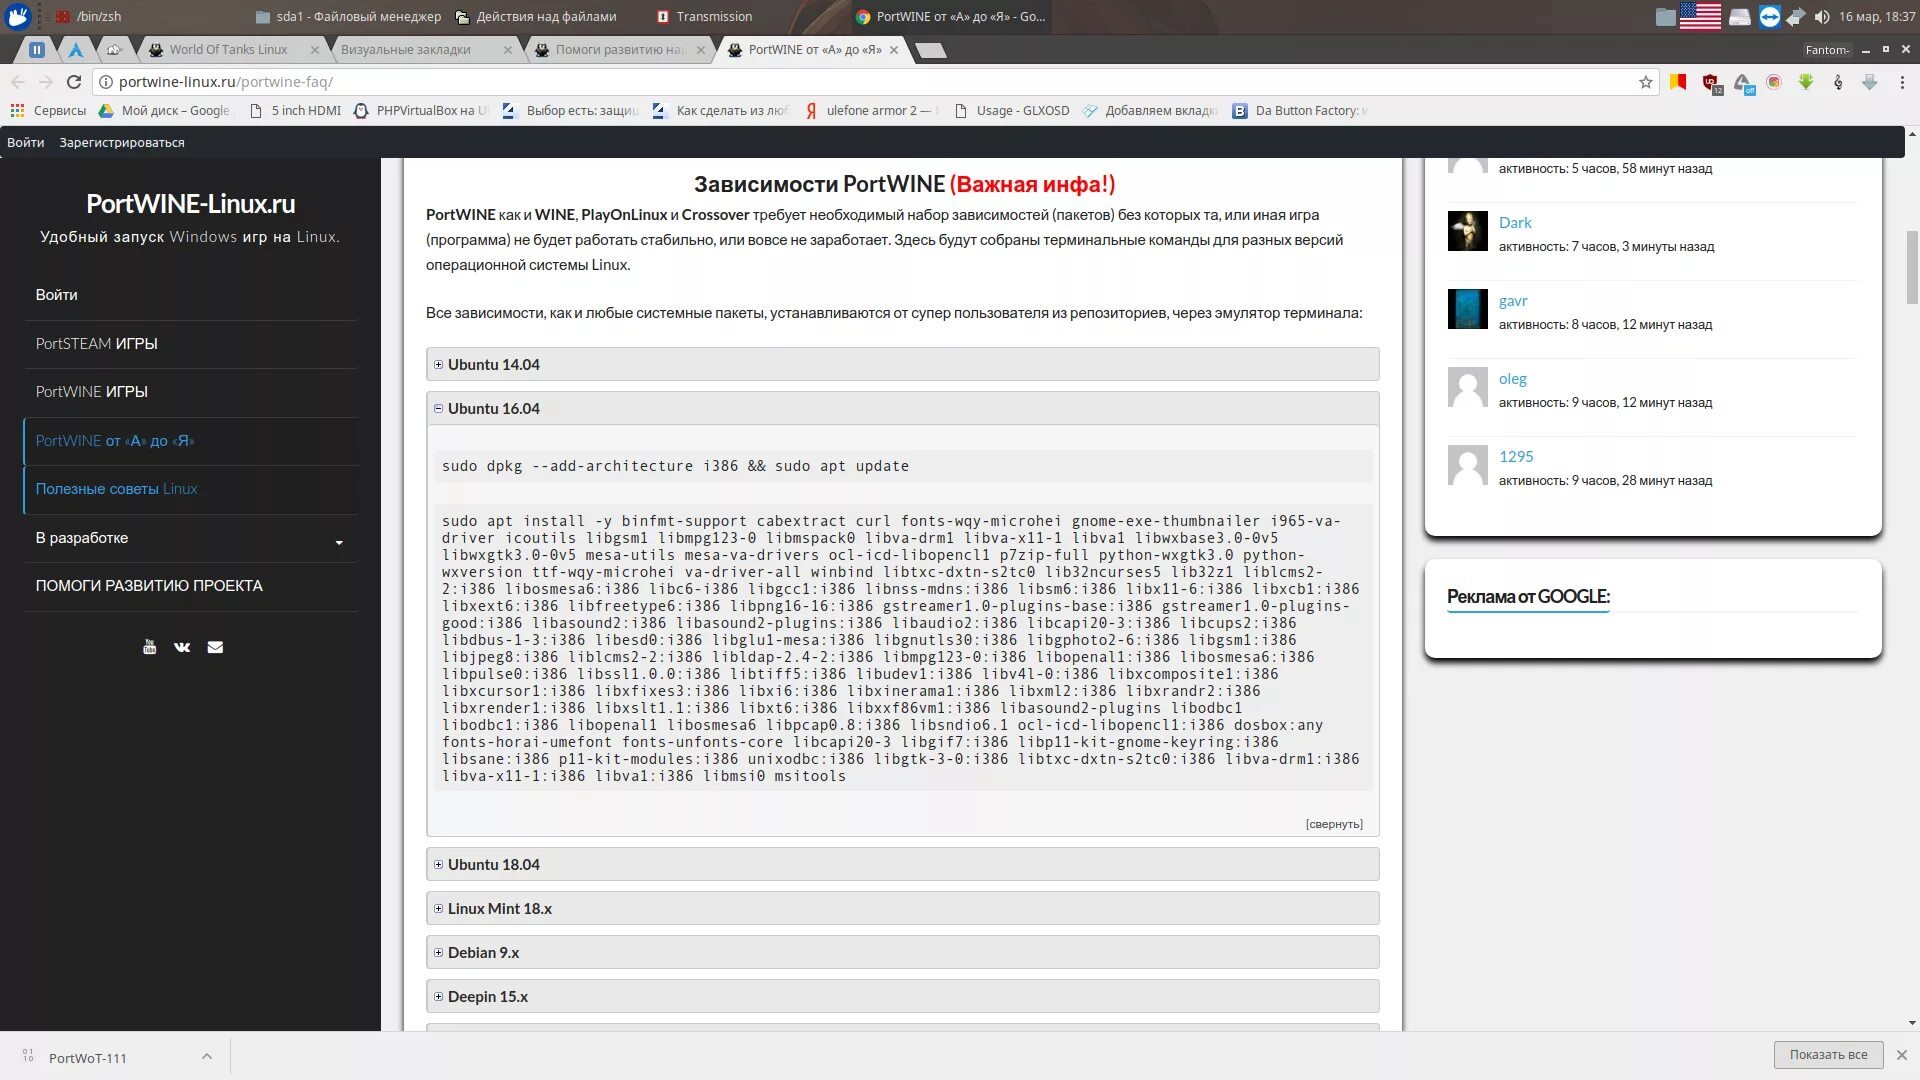Open the YouTube icon in sidebar
The image size is (1920, 1080).
coord(149,647)
